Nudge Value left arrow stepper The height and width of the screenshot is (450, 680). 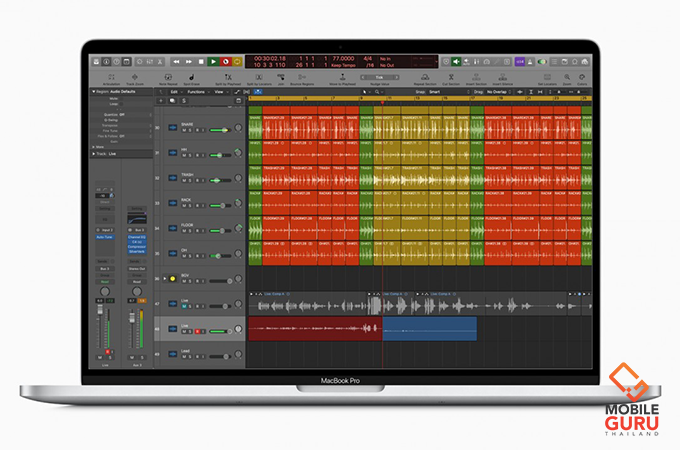tap(363, 77)
